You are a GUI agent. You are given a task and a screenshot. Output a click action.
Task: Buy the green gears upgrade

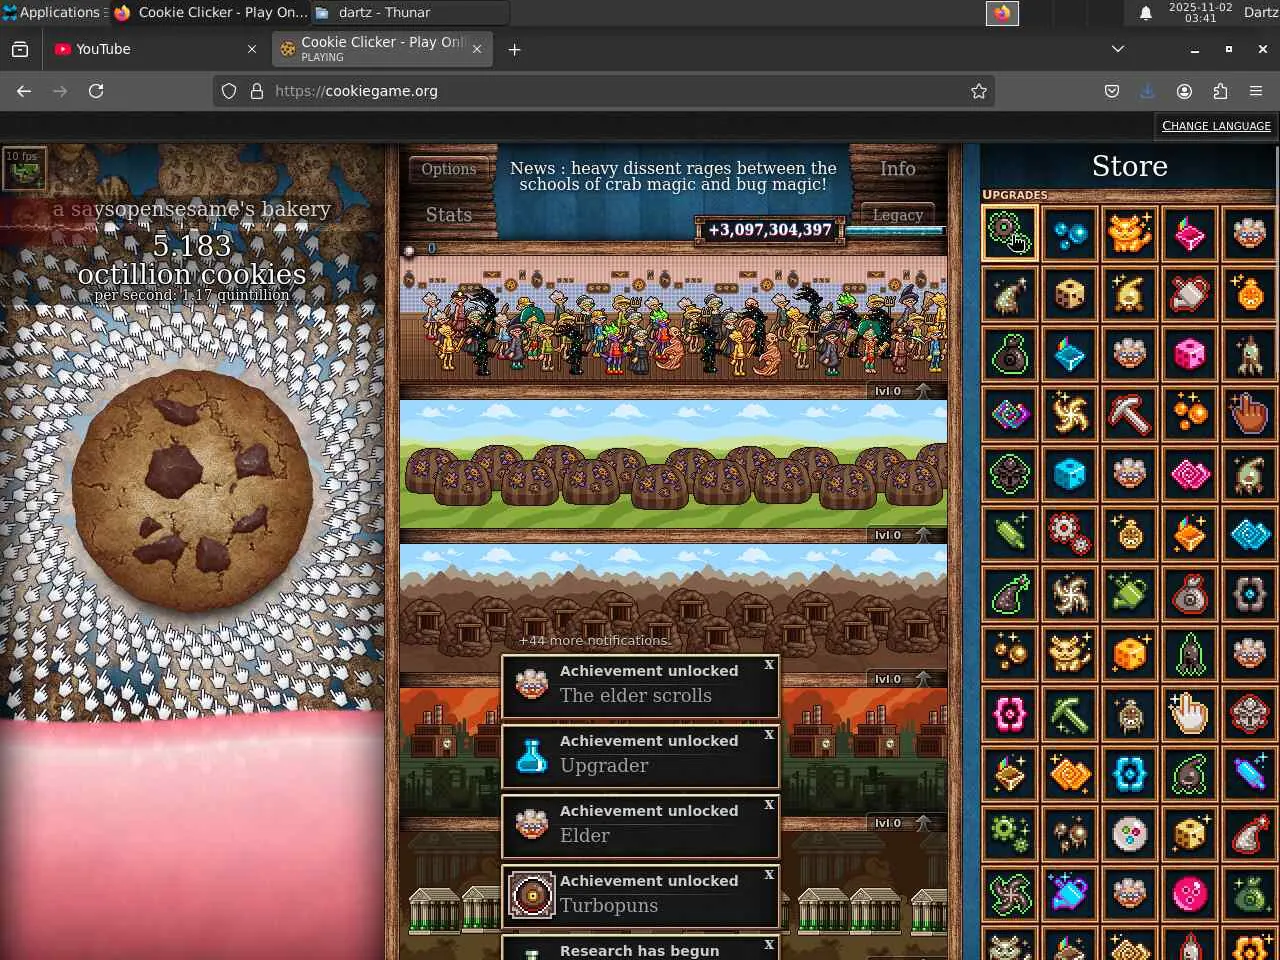(x=1010, y=834)
